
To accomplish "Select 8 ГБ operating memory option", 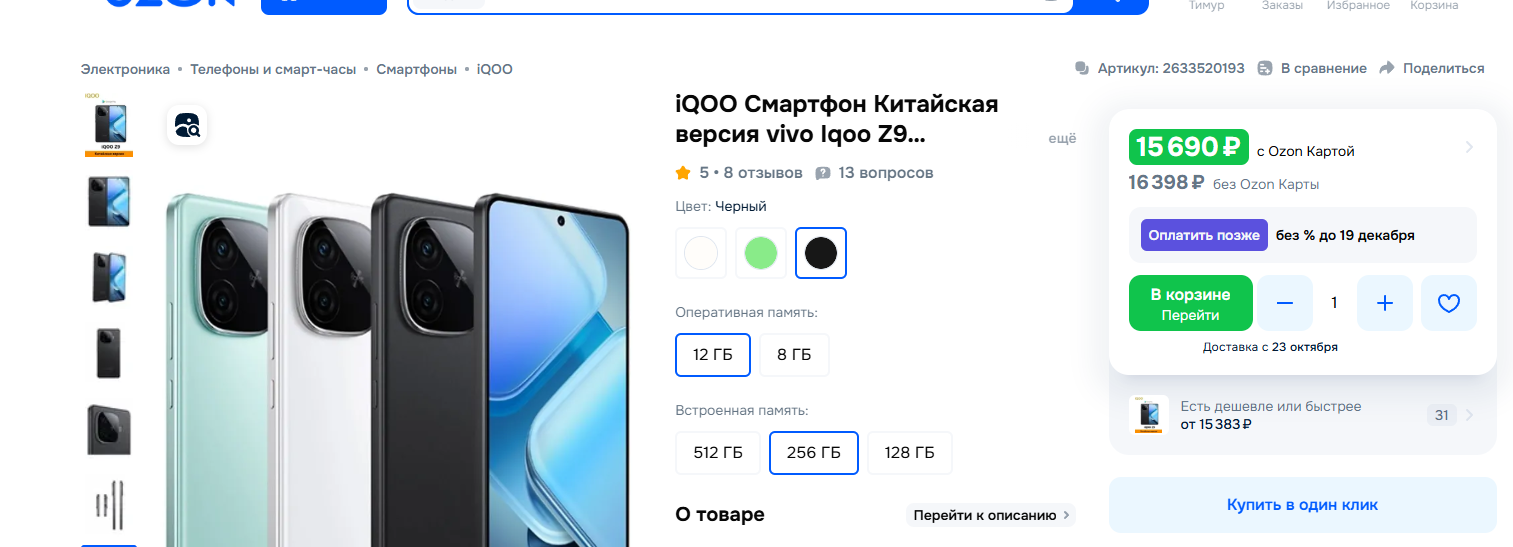I will click(794, 355).
